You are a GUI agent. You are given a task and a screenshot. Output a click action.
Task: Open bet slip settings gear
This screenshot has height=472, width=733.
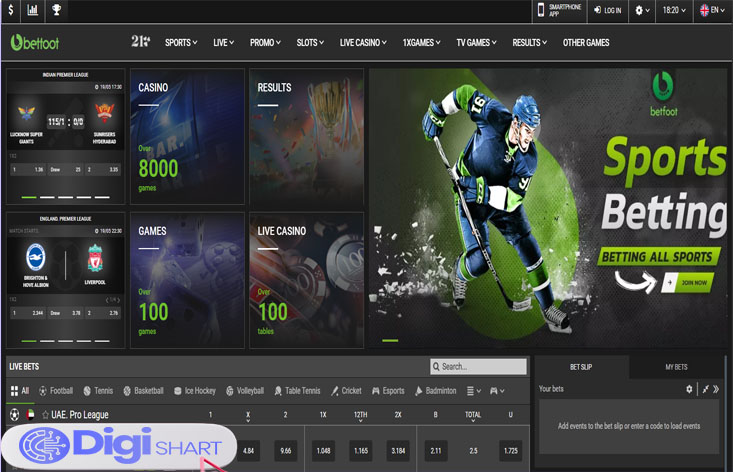pos(689,389)
